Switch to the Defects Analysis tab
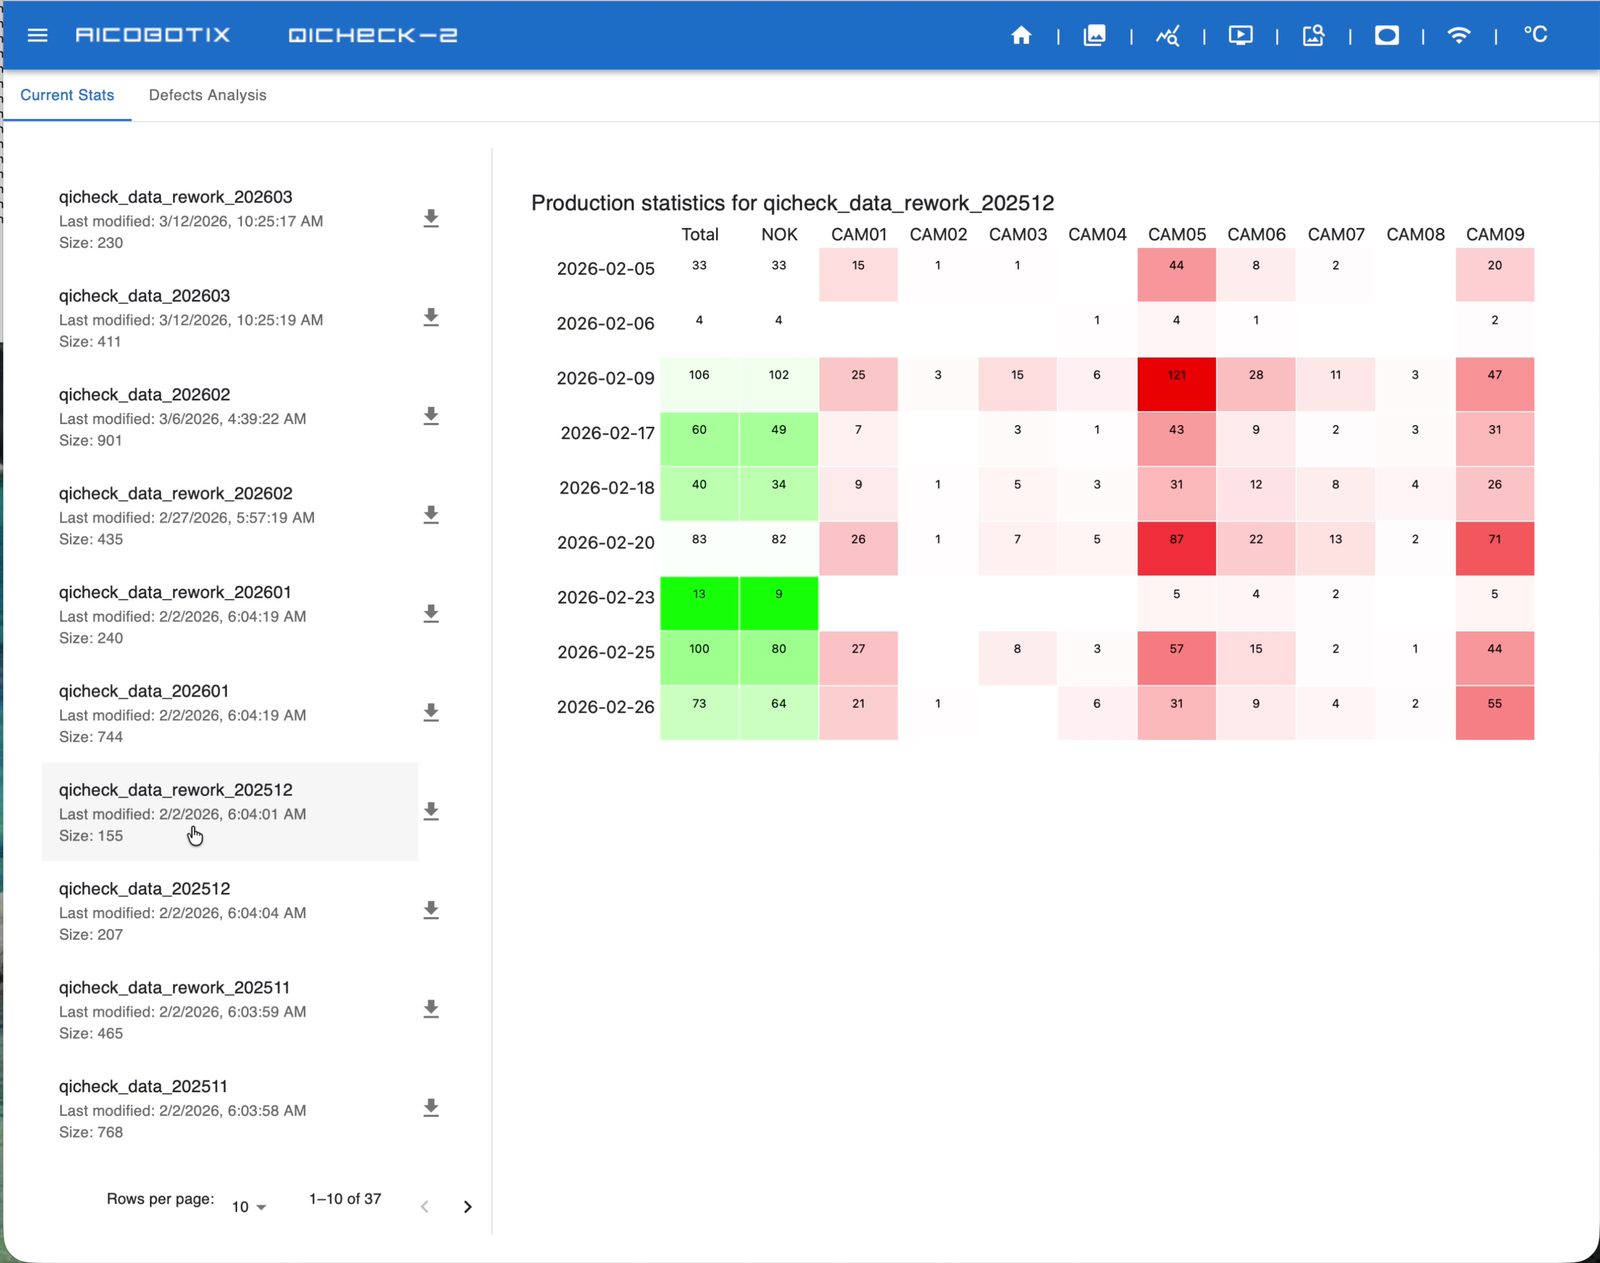Screen dimensions: 1600x1263 click(208, 95)
